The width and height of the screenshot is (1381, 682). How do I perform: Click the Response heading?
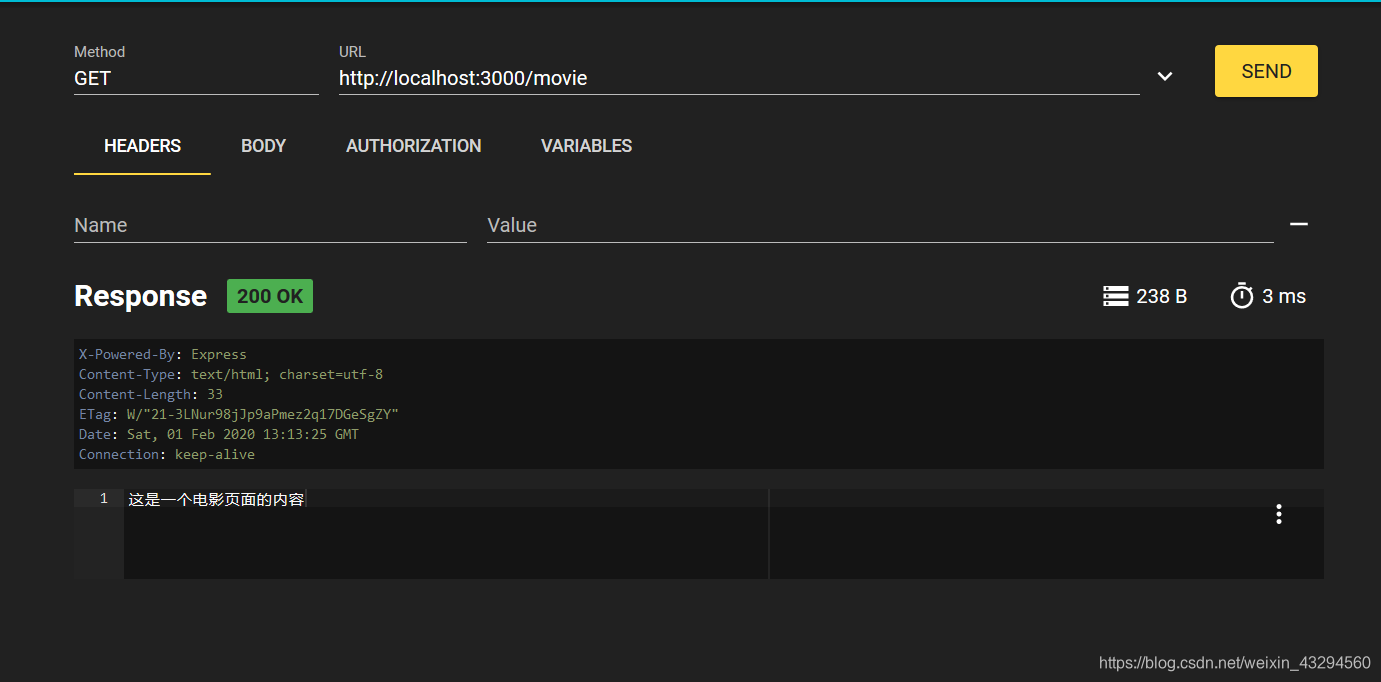tap(141, 296)
